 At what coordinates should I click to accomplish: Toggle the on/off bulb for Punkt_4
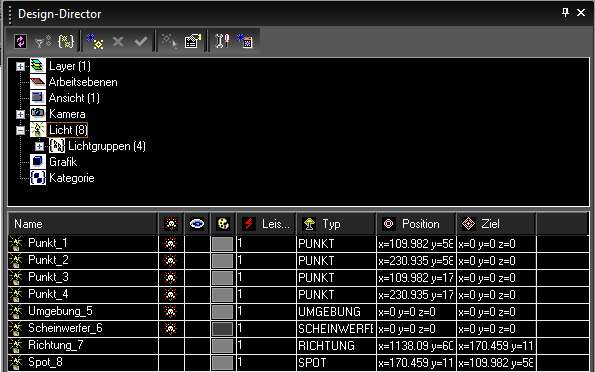point(171,295)
